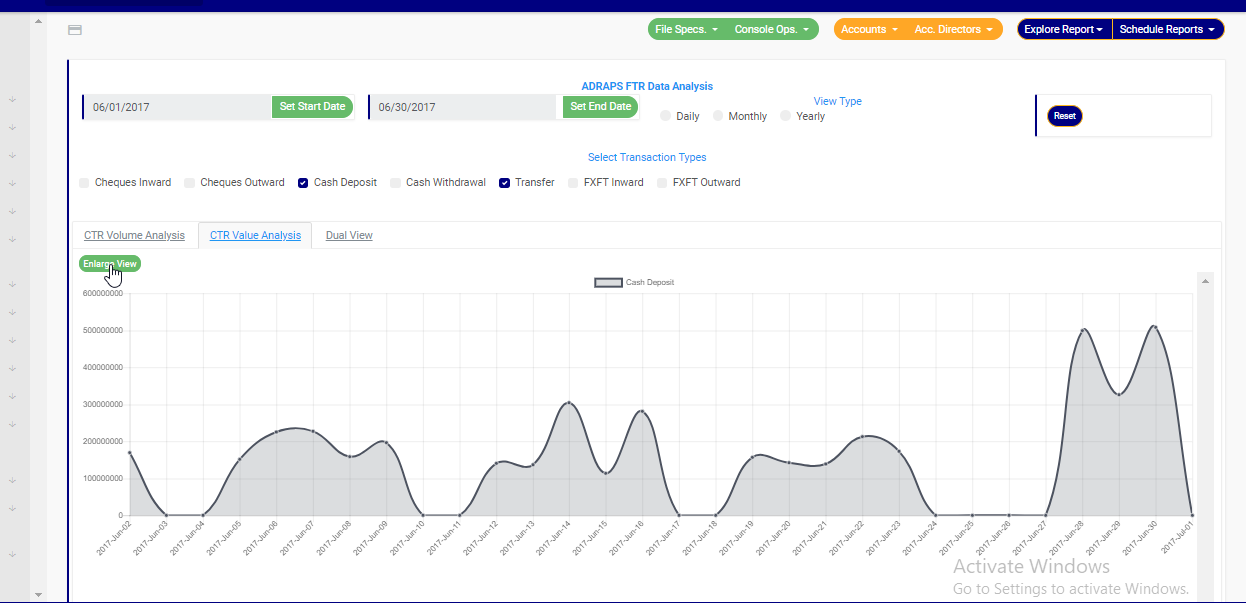Click the sidebar scroll down arrow
1246x603 pixels.
(39, 594)
